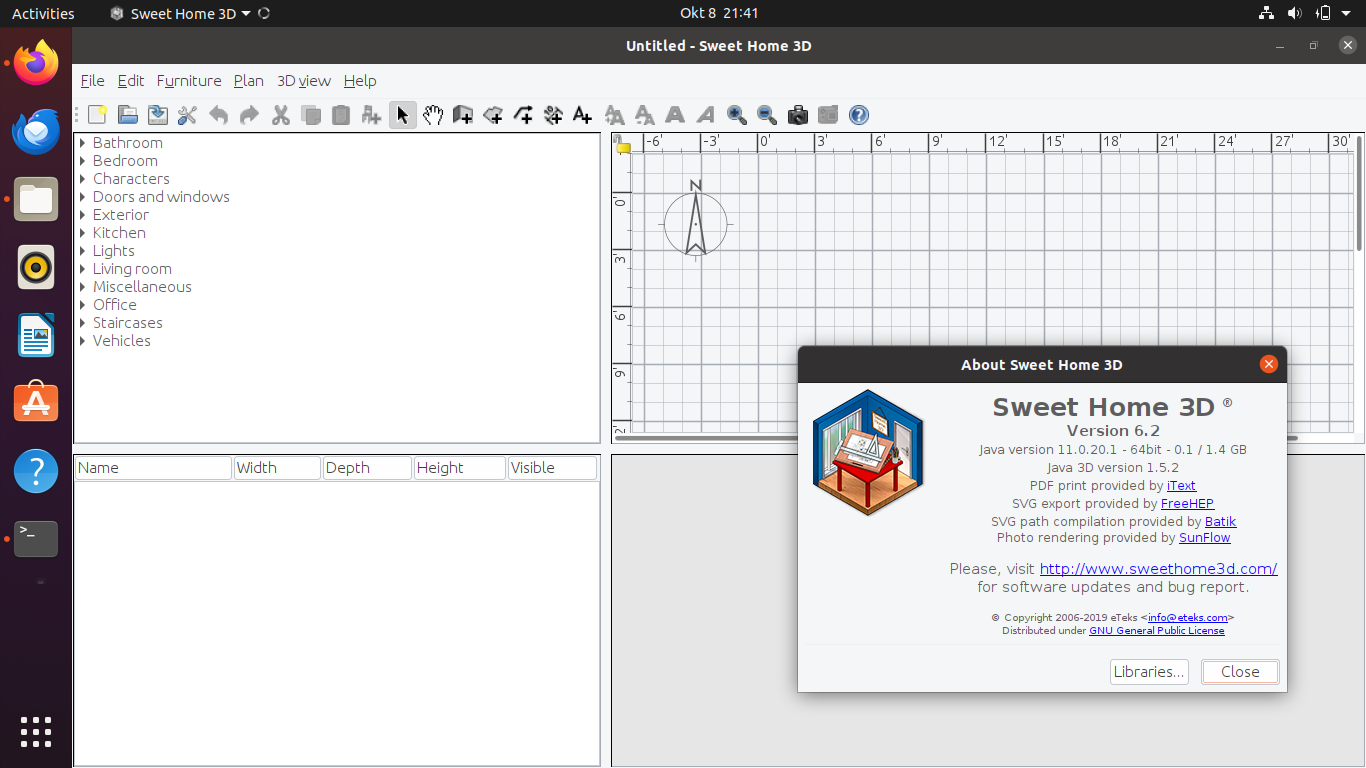Expand the Bedroom furniture category

(x=83, y=161)
